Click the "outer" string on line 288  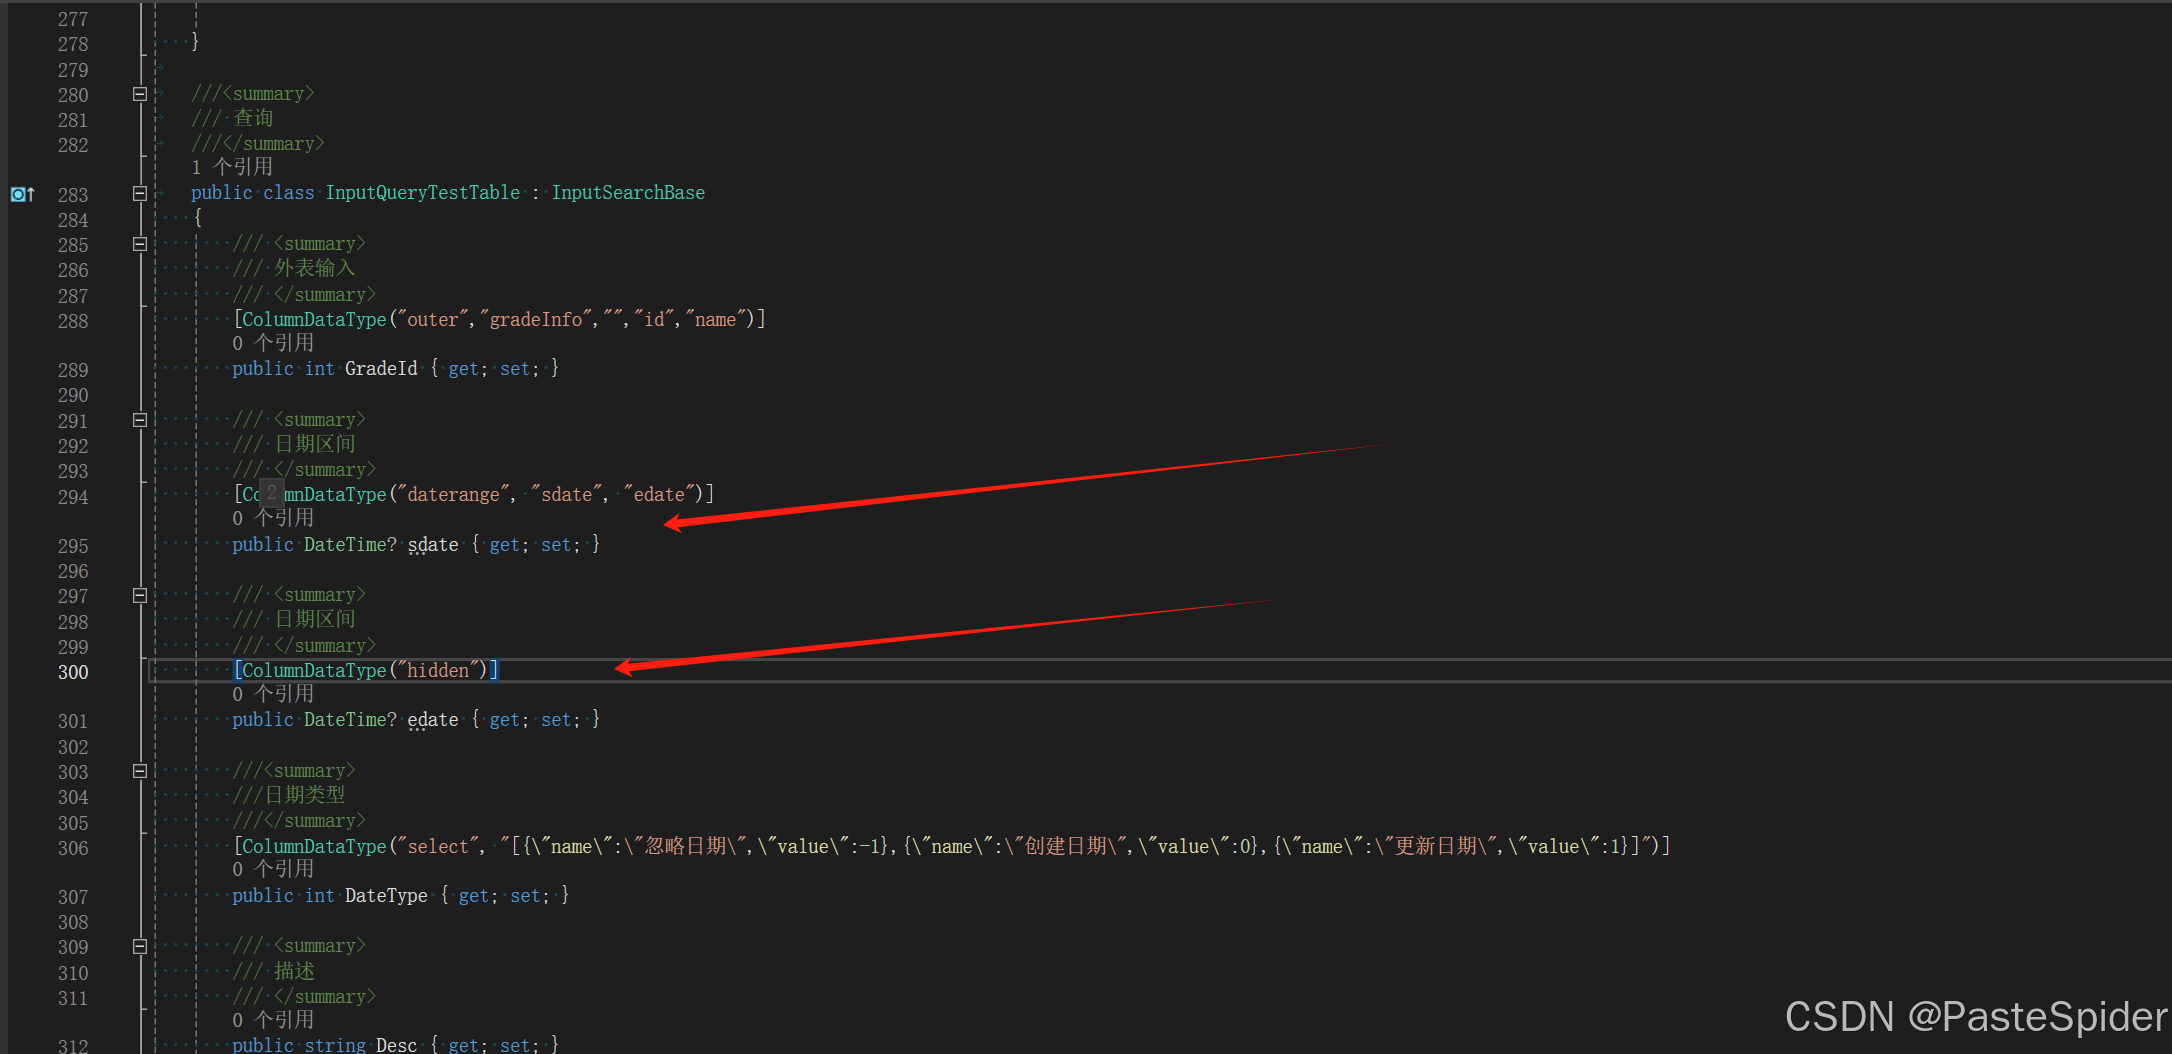coord(432,319)
